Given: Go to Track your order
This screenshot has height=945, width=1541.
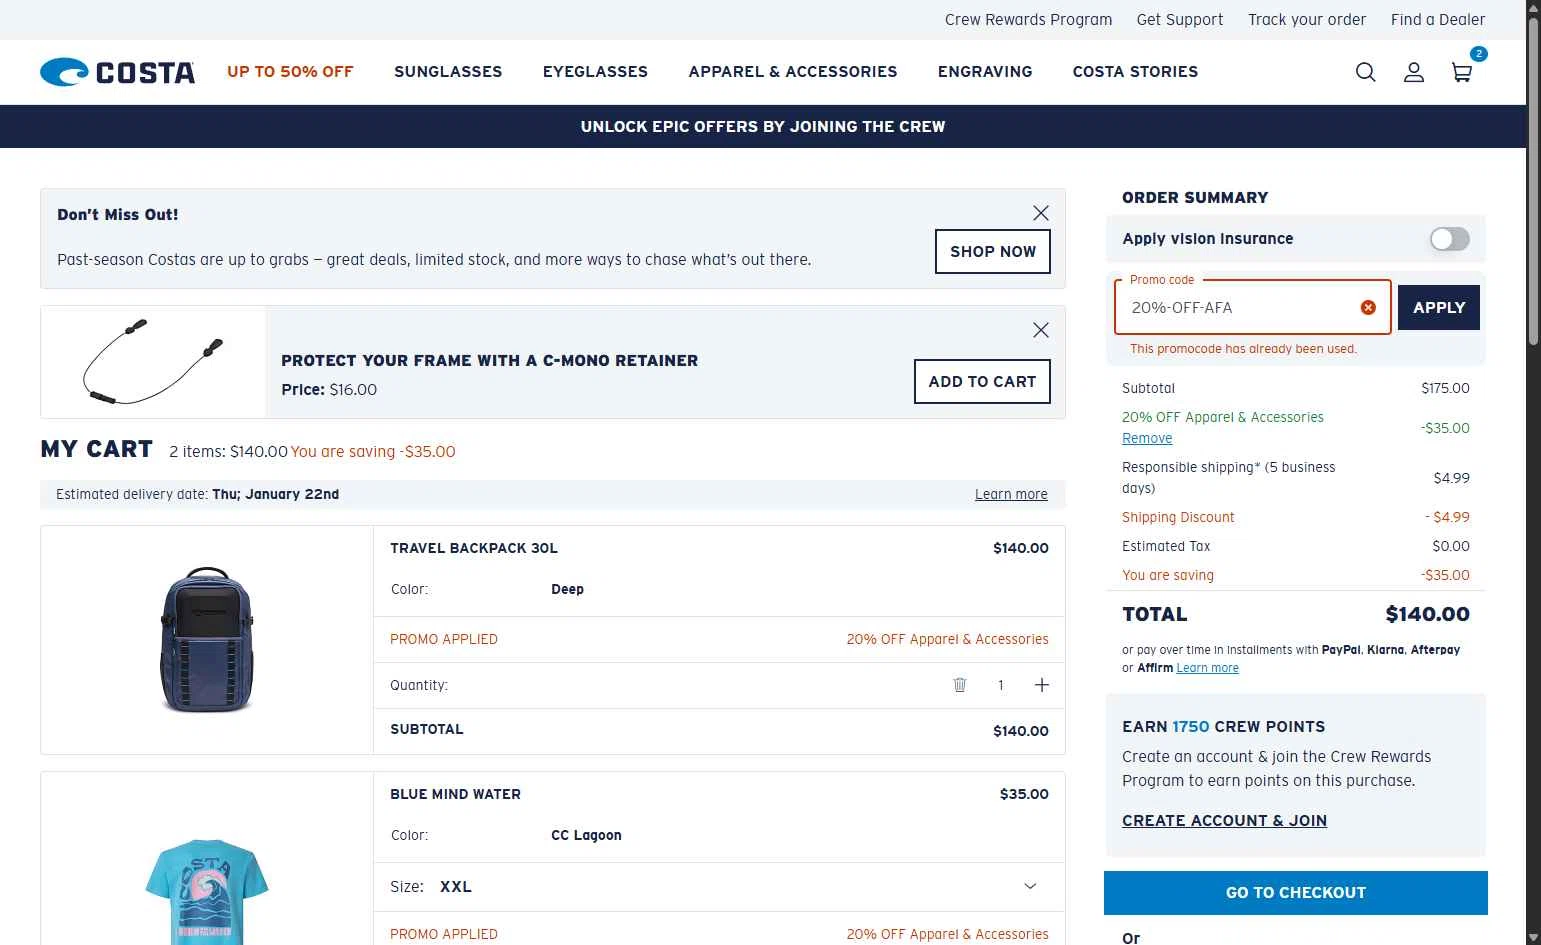Looking at the screenshot, I should 1306,20.
